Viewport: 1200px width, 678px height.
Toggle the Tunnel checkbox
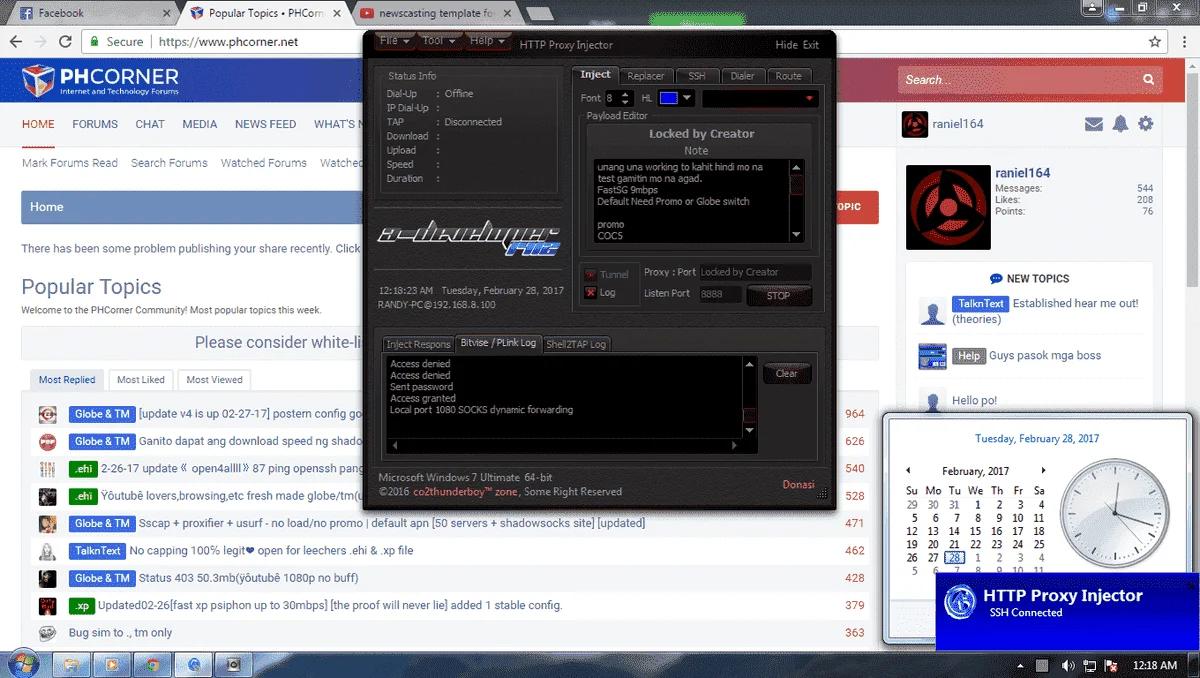coord(590,275)
